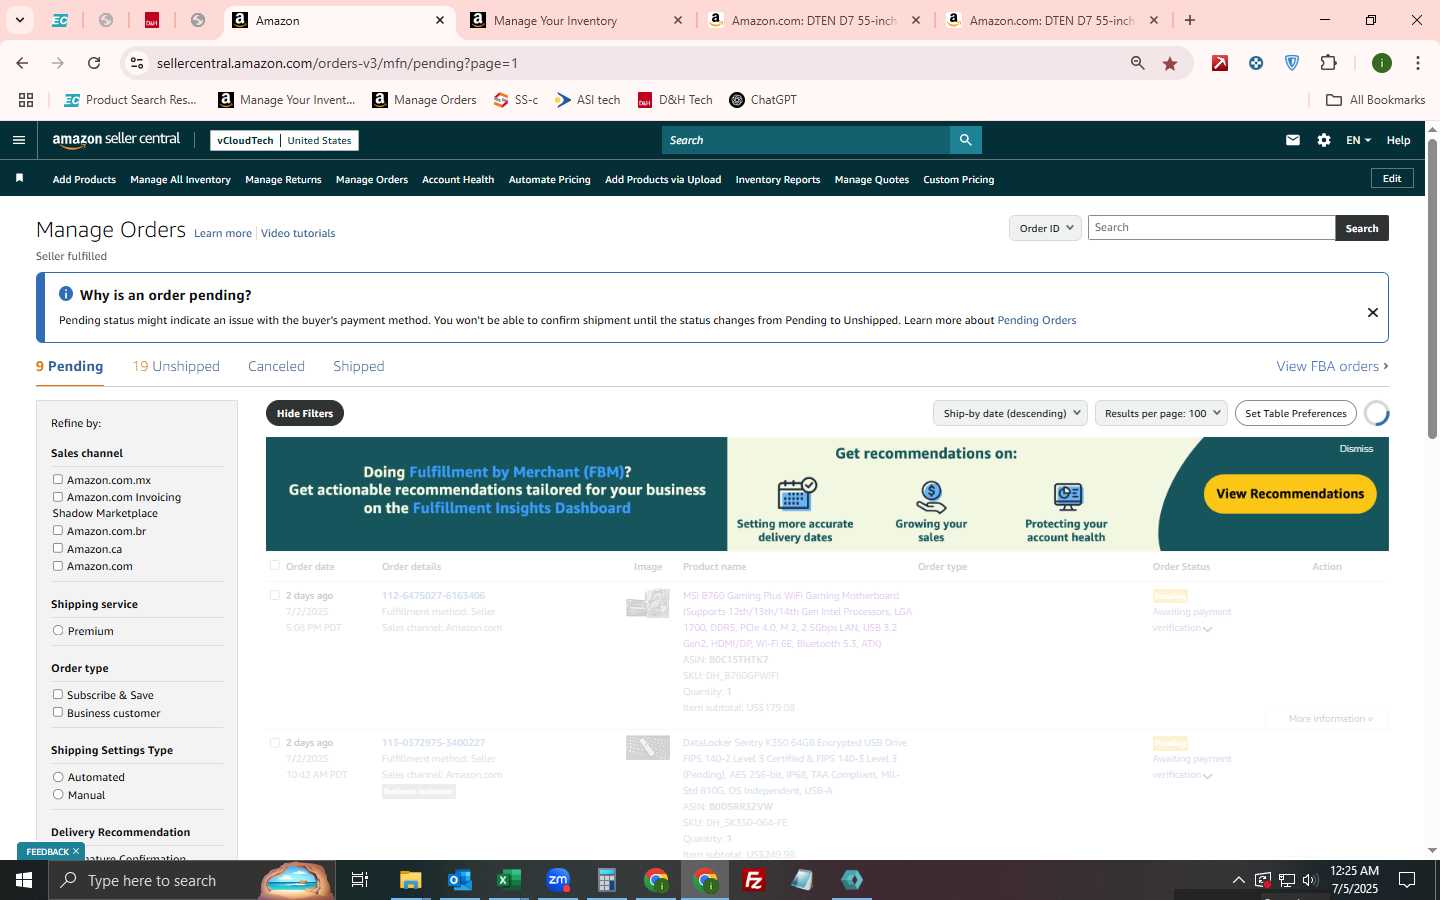Click the info icon in the pending banner
1440x900 pixels.
tap(66, 294)
